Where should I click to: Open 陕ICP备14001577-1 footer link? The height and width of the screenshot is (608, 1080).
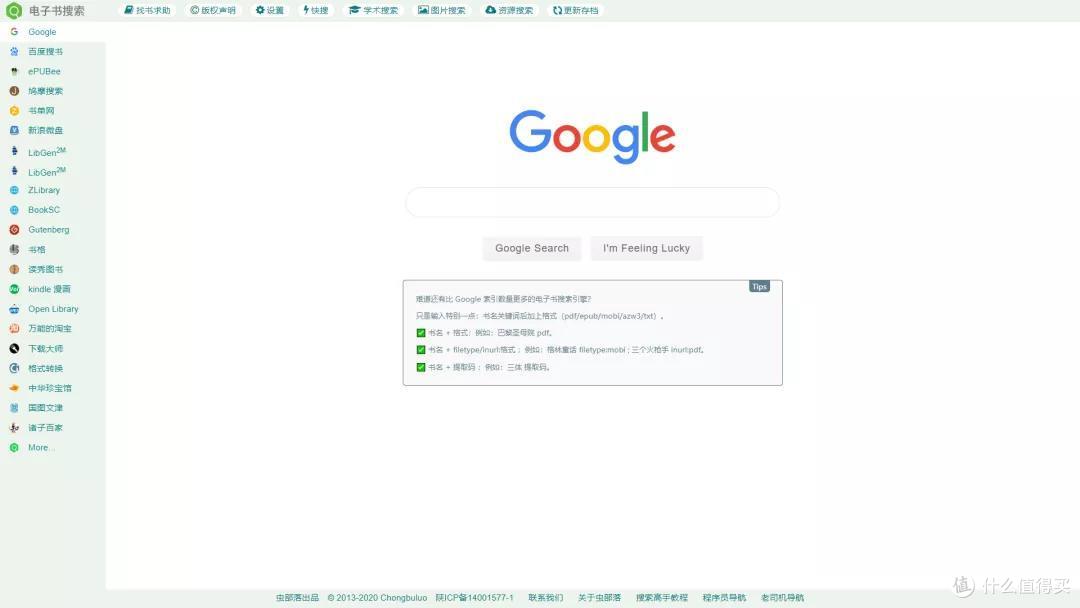point(475,598)
